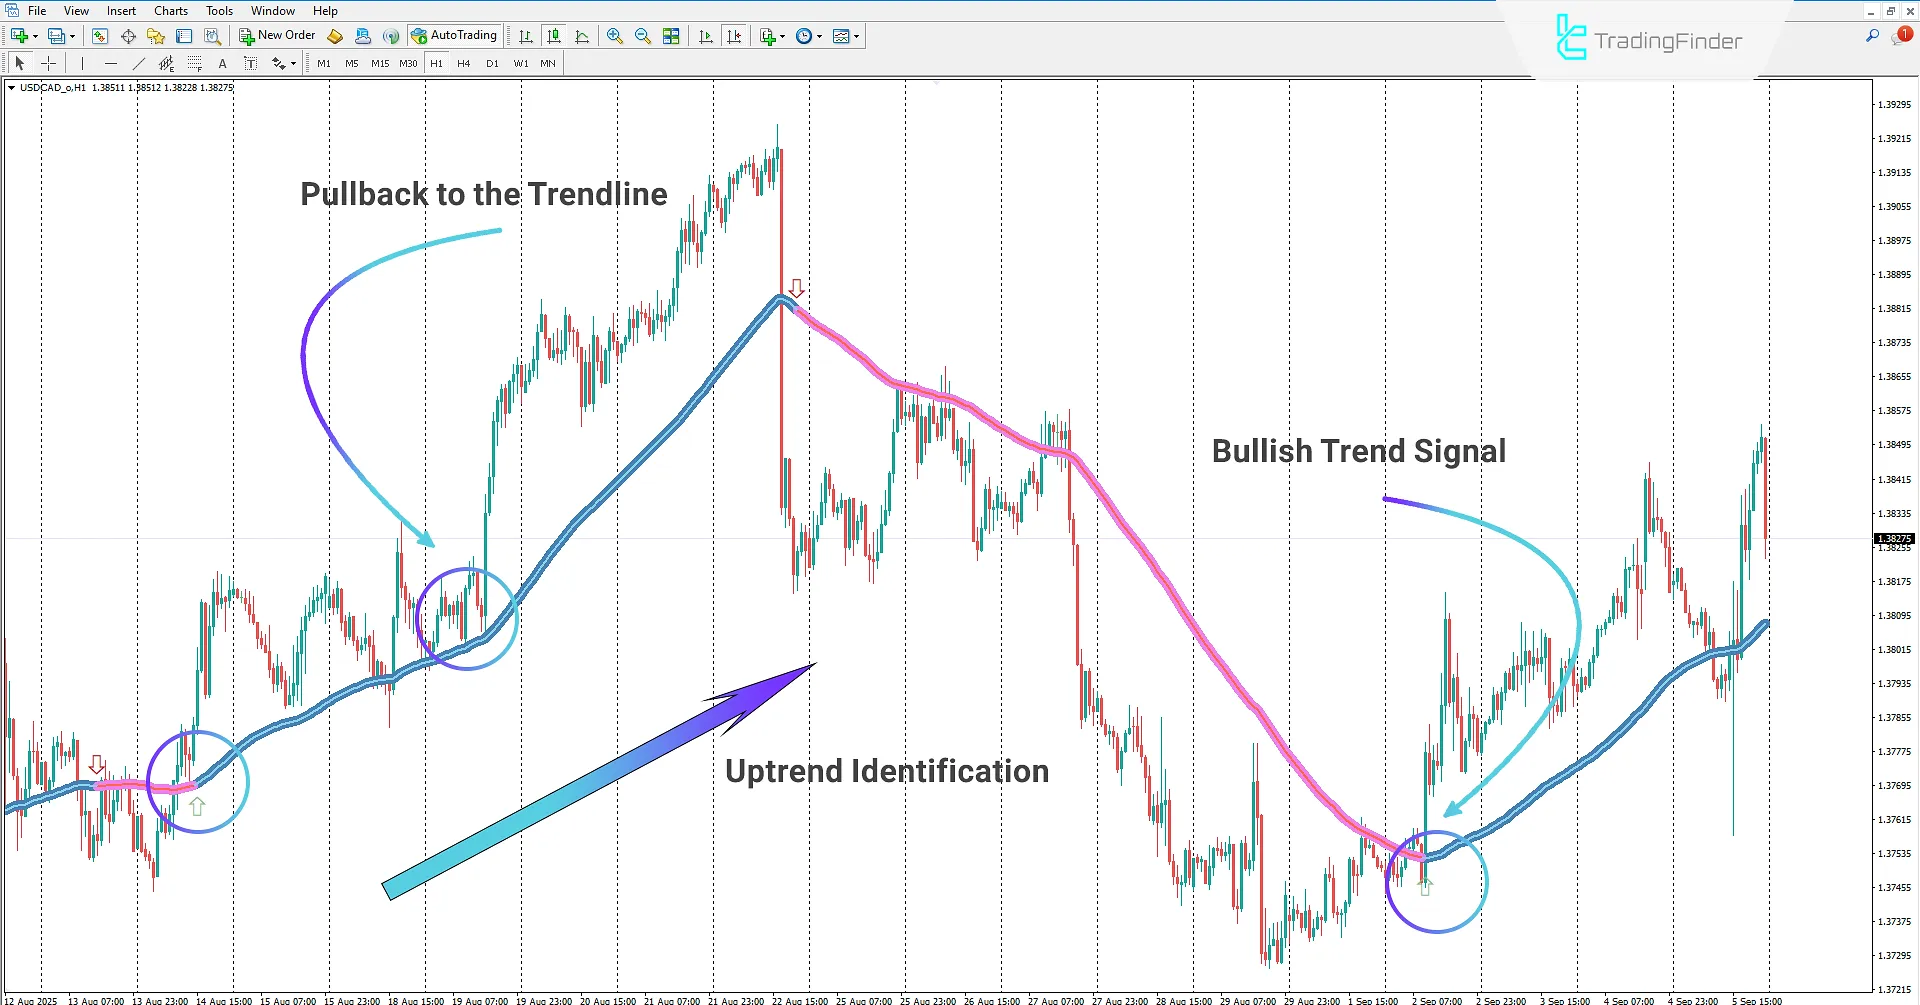Open the Charts menu

[170, 11]
